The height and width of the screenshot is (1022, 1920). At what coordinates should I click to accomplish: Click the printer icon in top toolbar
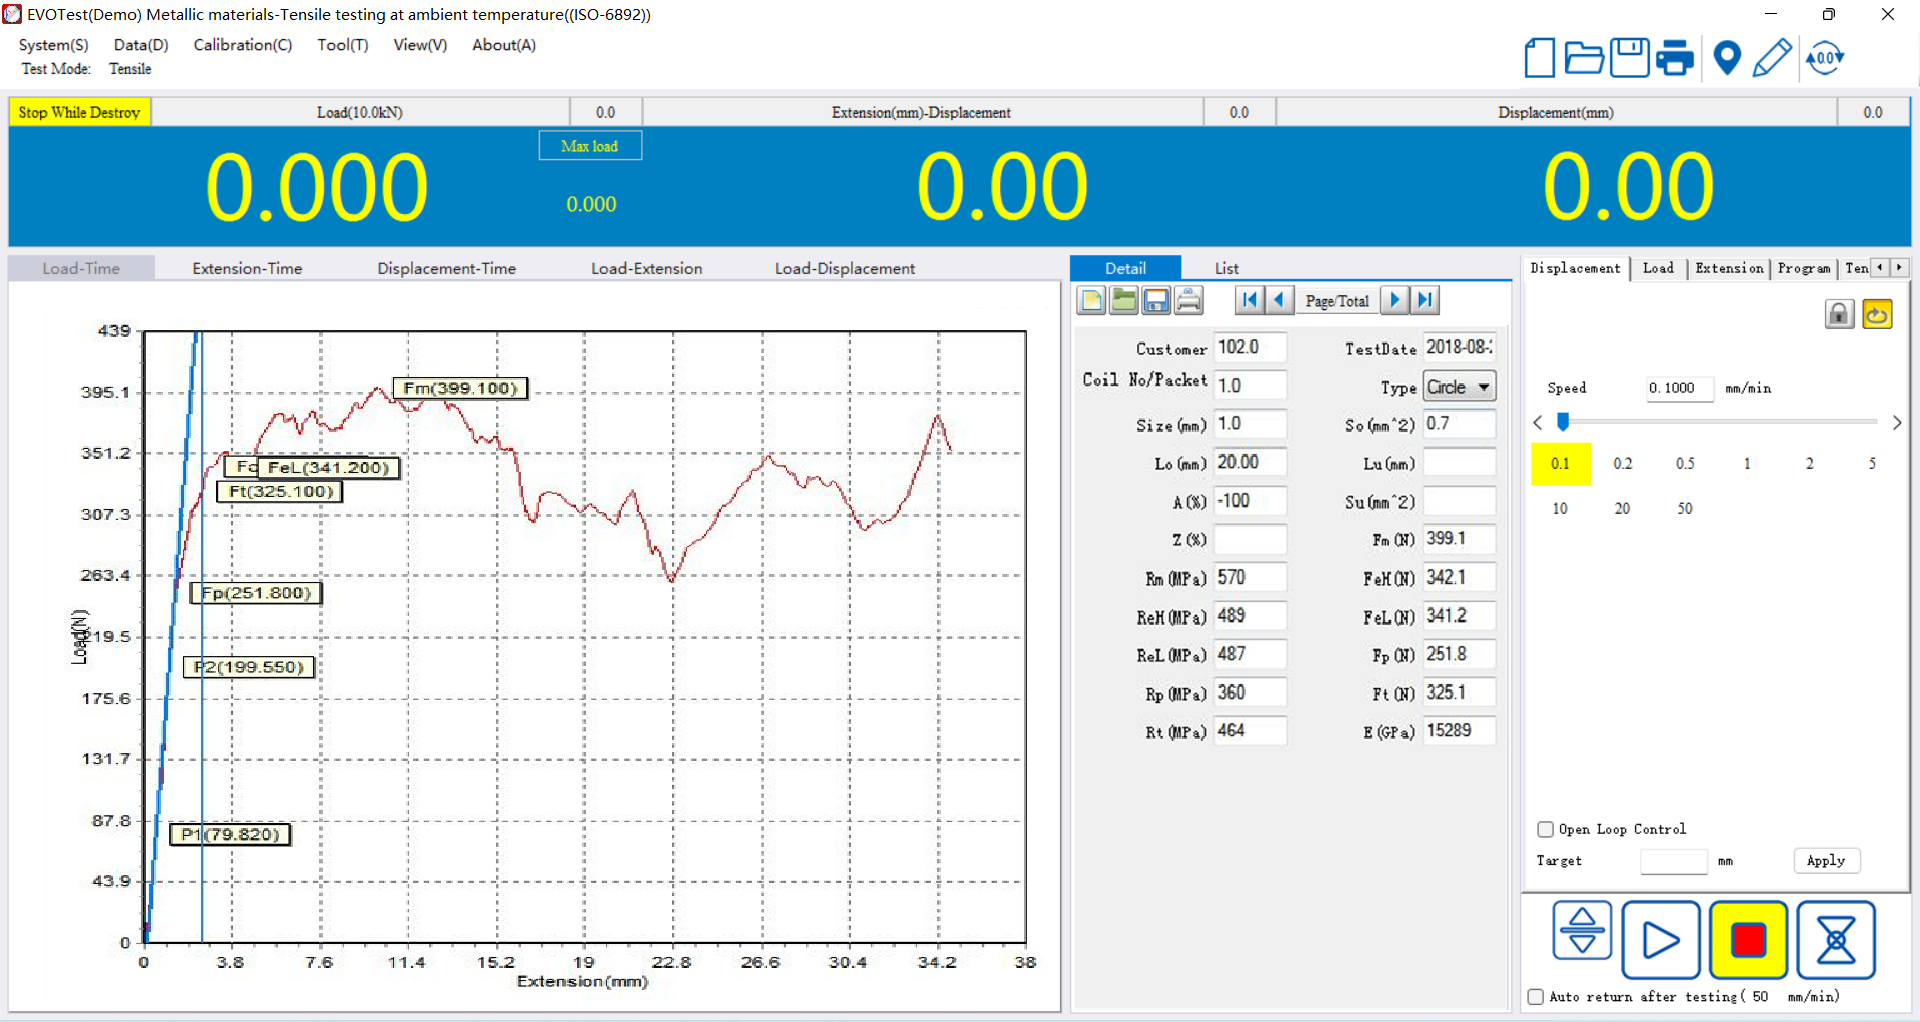tap(1674, 58)
